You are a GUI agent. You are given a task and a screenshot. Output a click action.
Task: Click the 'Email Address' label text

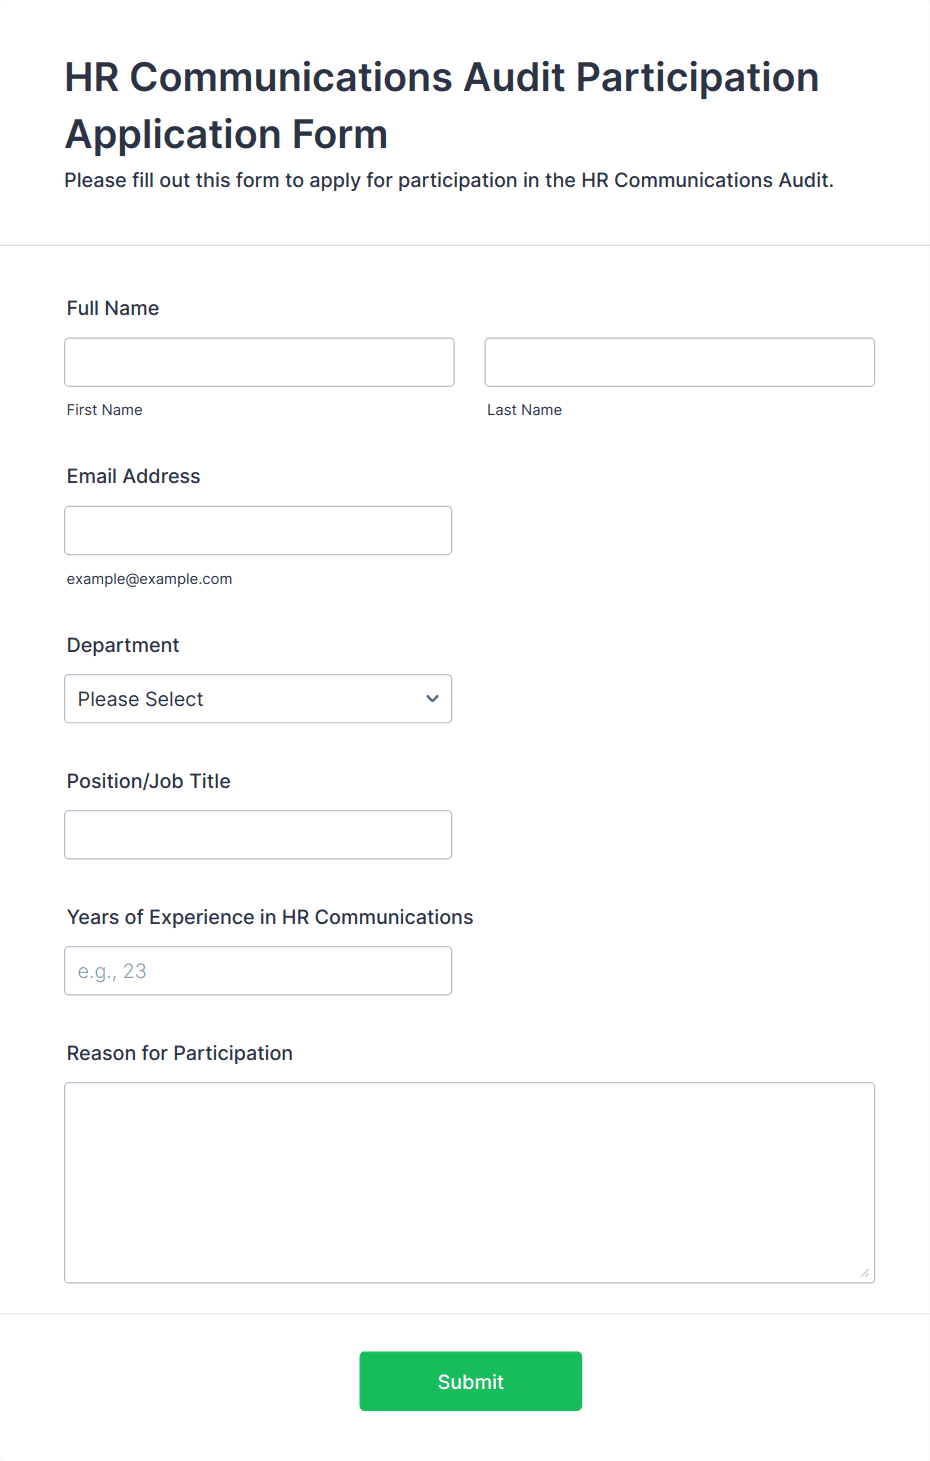click(133, 476)
